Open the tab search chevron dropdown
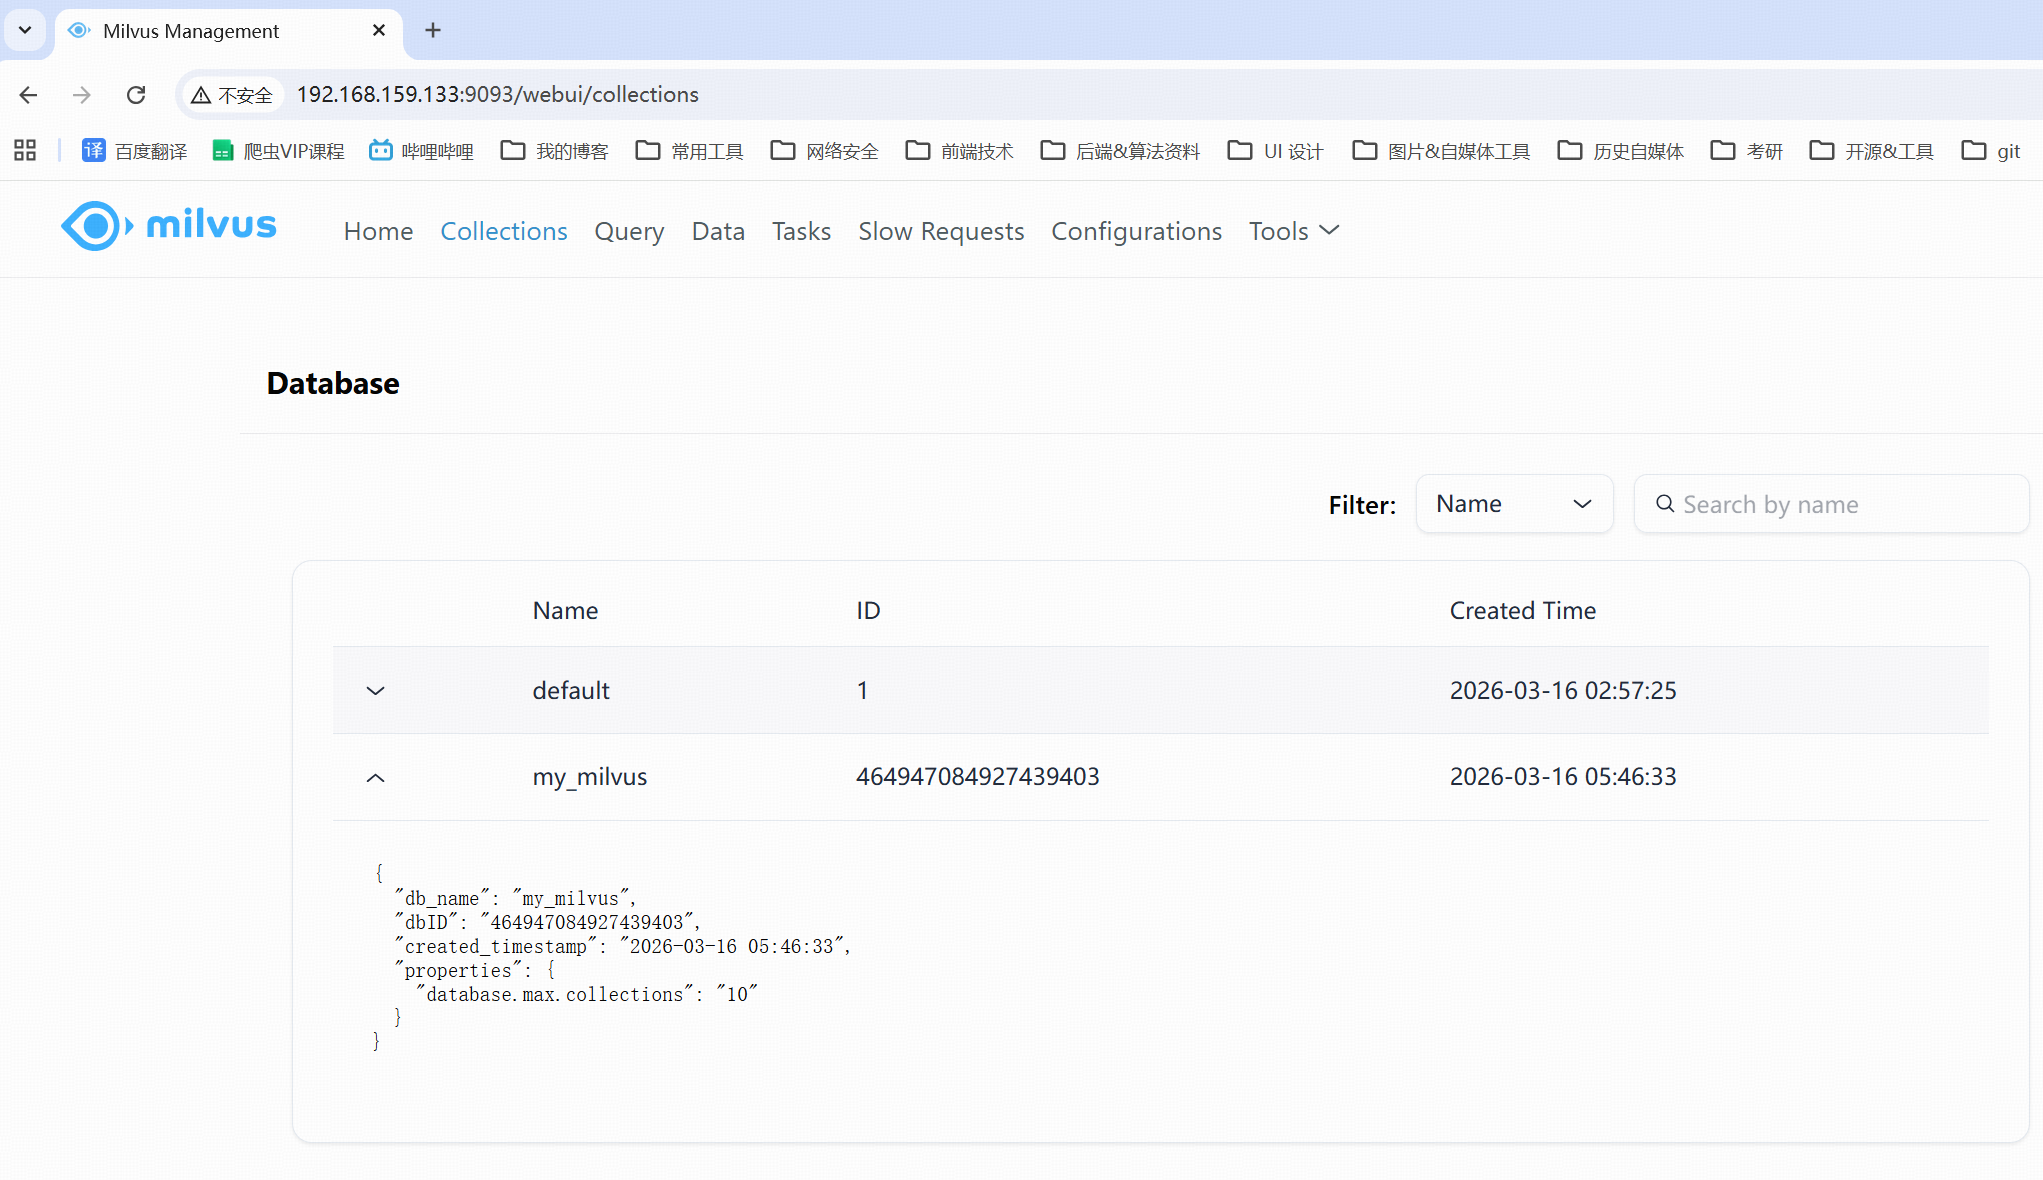This screenshot has width=2043, height=1180. tap(25, 30)
